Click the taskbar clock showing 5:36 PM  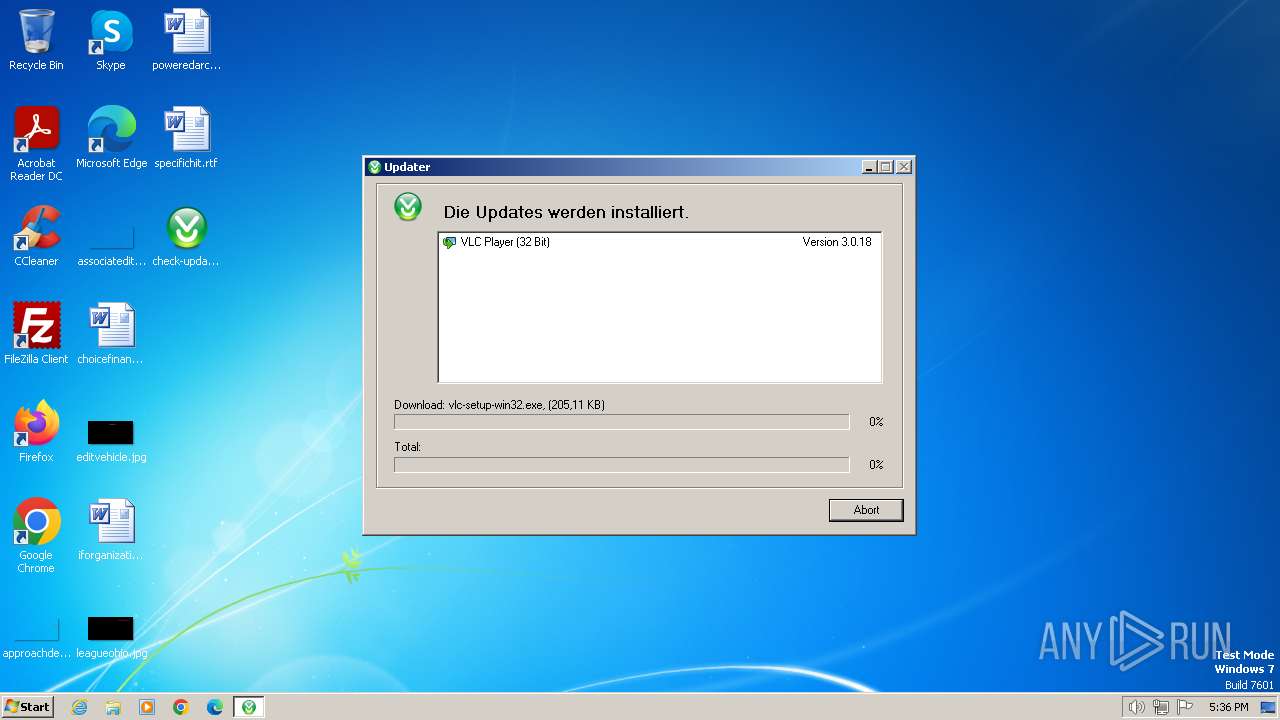click(x=1228, y=707)
